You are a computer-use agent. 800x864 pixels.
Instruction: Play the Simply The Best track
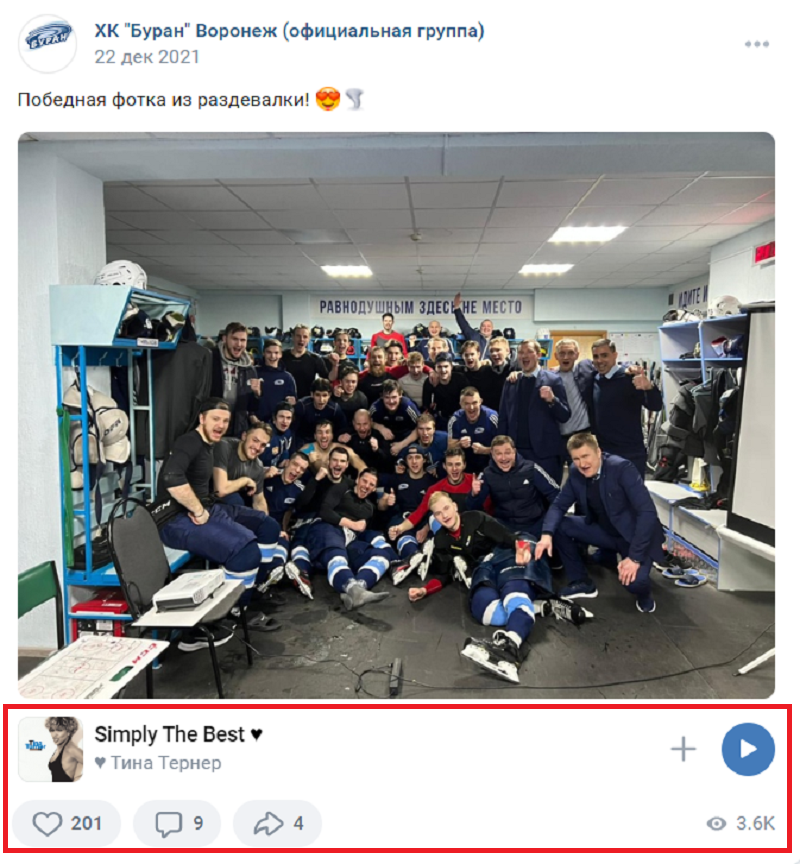748,749
